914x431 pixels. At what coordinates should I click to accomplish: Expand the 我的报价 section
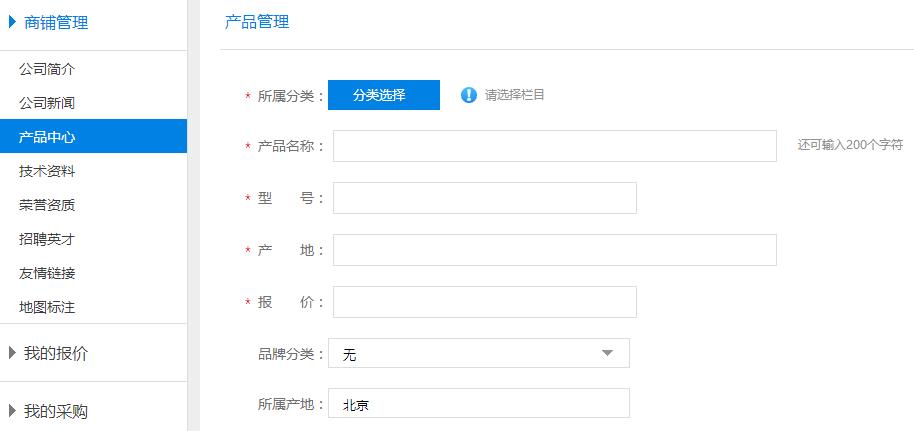pos(12,353)
